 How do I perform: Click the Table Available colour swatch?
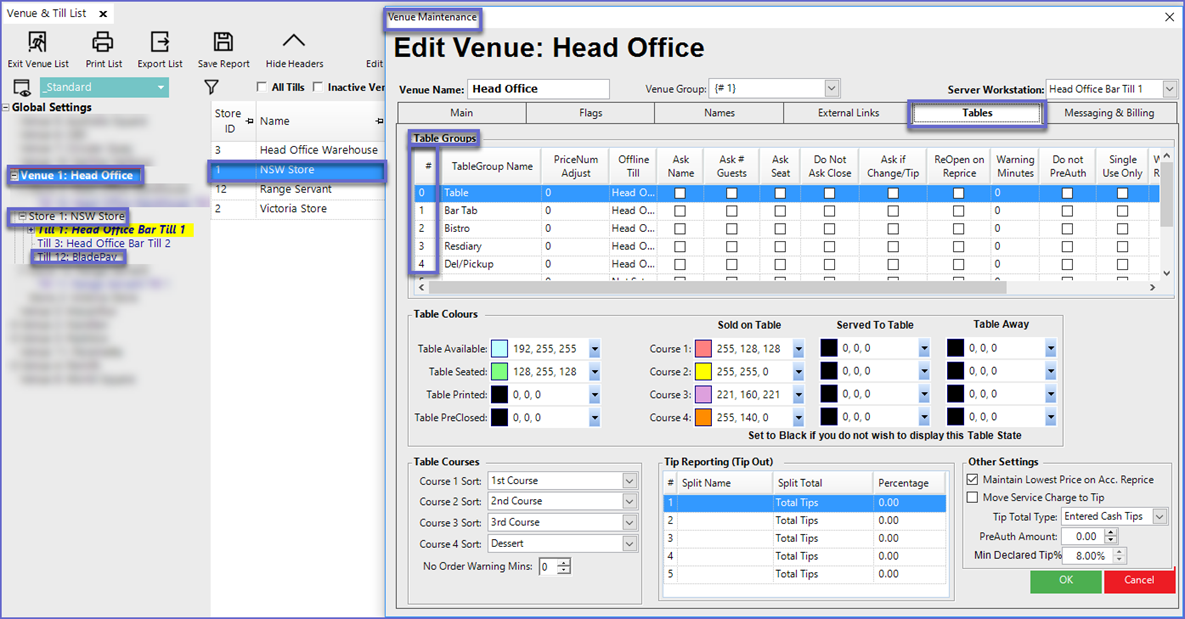pos(500,349)
